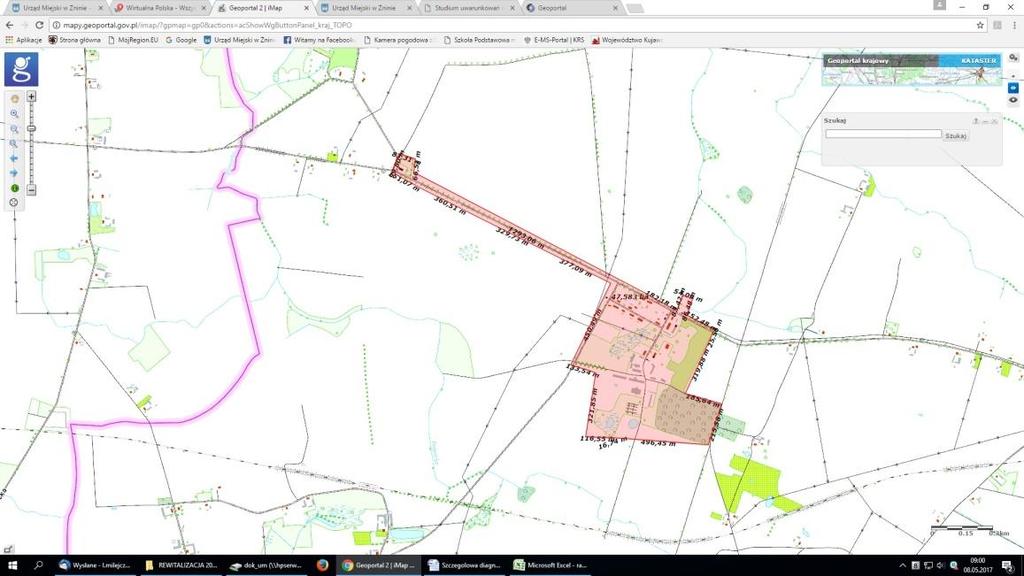Viewport: 1024px width, 576px height.
Task: Pin the Szukaj search panel
Action: click(x=976, y=121)
